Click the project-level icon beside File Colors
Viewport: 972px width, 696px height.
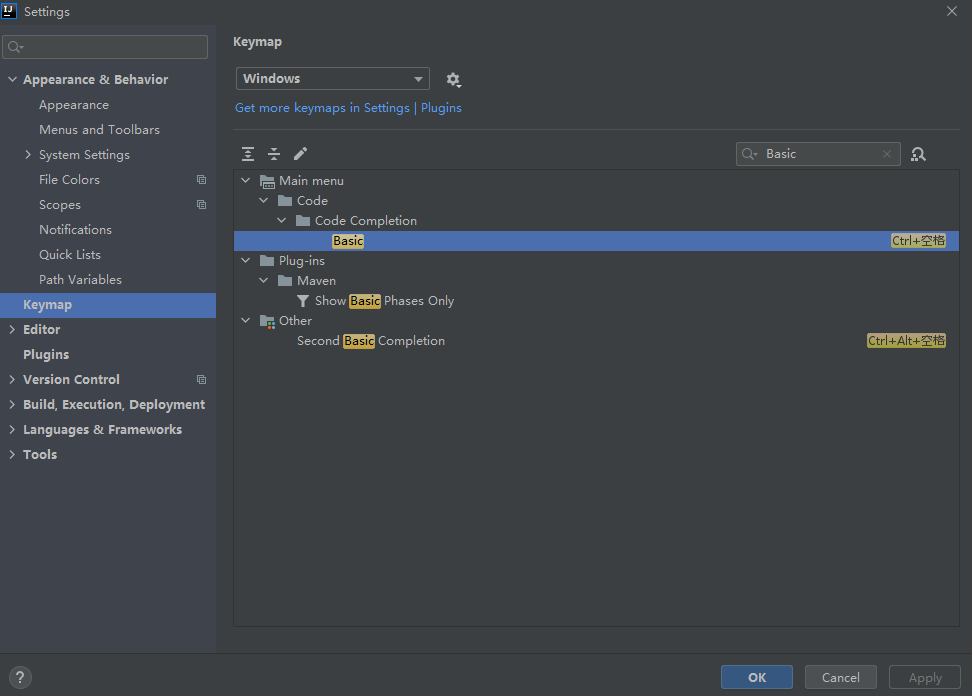tap(201, 180)
